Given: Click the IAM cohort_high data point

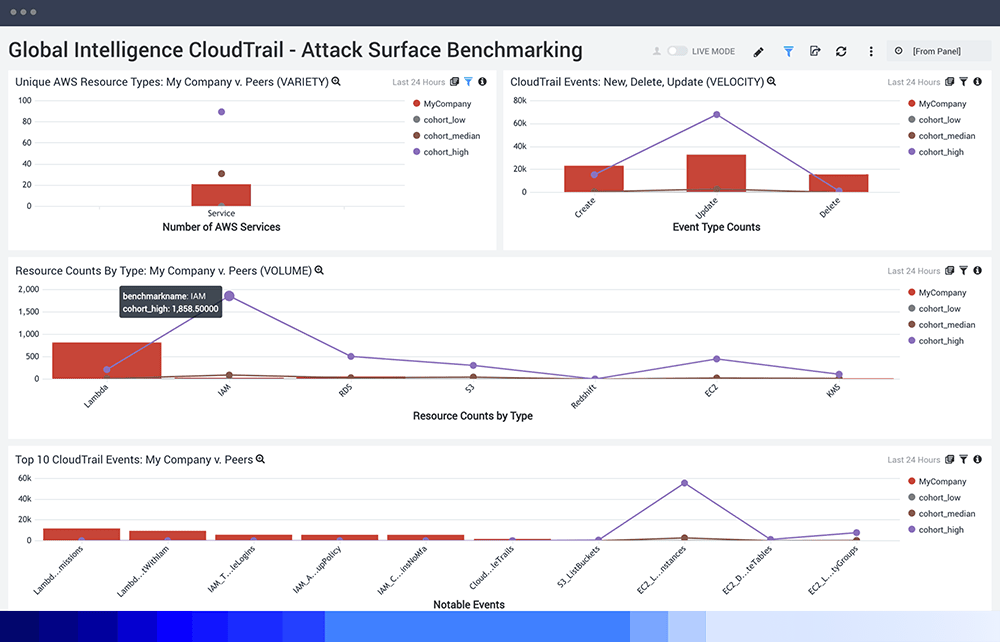Looking at the screenshot, I should pos(229,296).
